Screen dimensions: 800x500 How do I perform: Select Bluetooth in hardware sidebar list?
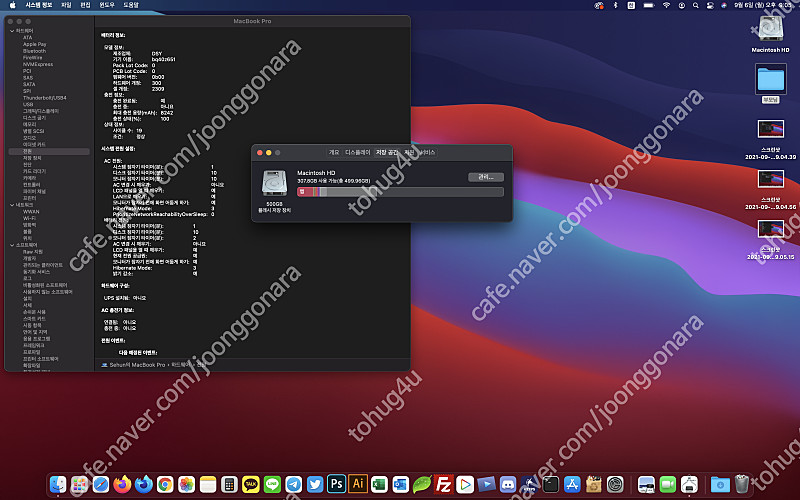click(x=34, y=50)
